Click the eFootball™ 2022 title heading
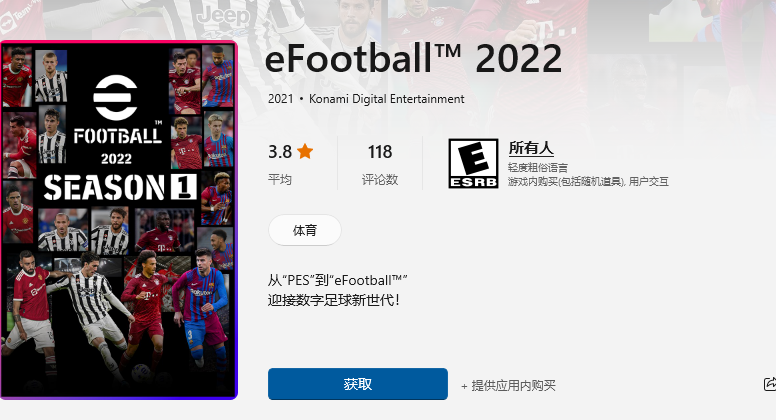Screen dimensions: 776x420 [x=413, y=58]
